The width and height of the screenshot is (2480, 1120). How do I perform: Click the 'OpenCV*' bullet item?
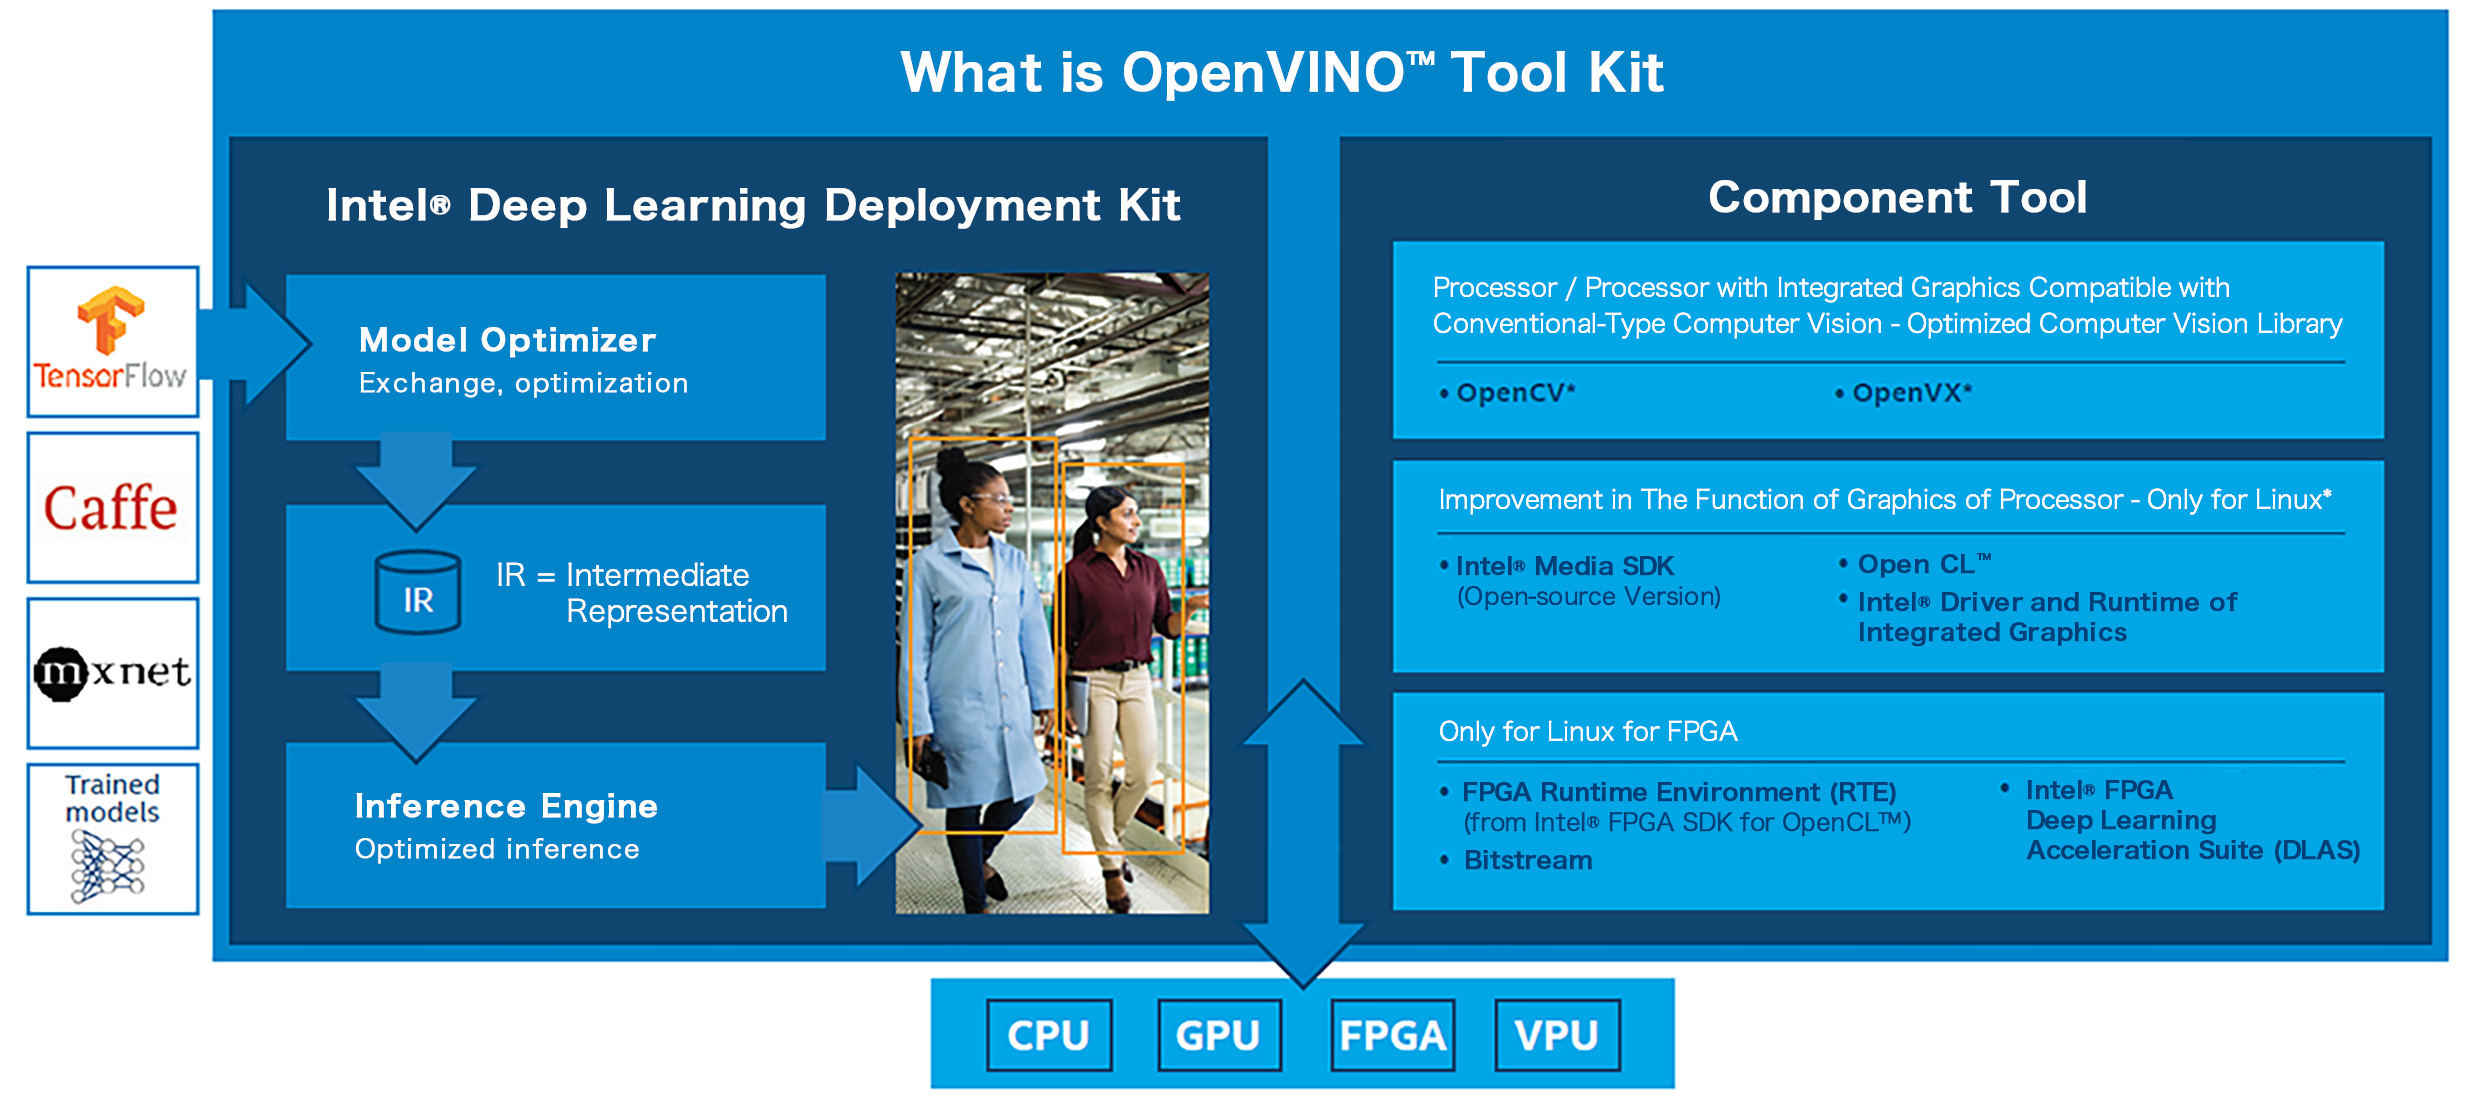pos(1507,393)
